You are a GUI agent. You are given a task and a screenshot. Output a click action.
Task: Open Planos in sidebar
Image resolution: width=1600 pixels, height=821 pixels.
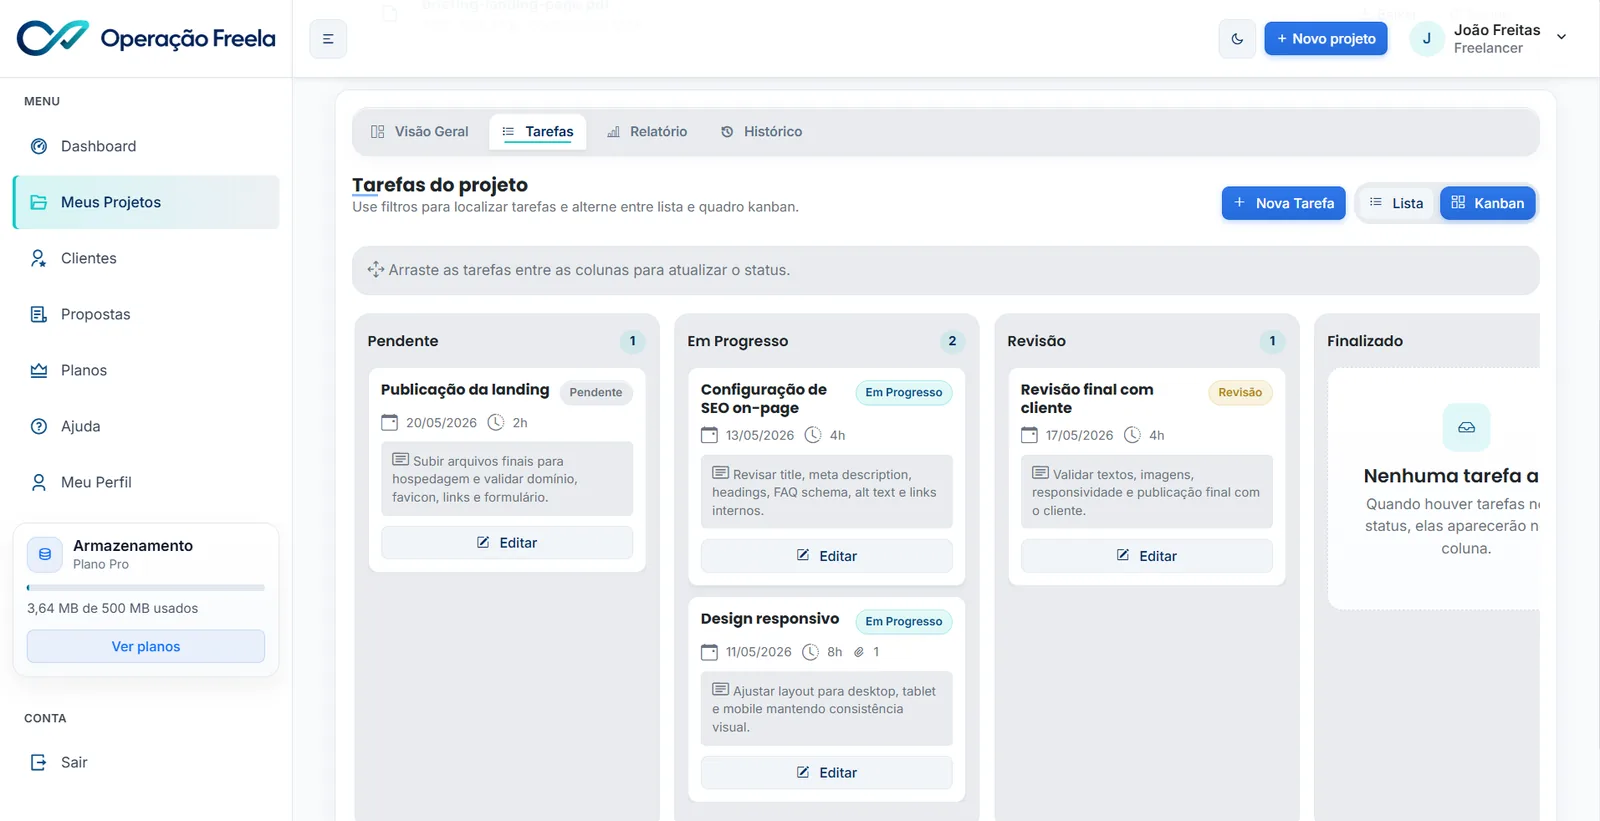[x=146, y=370]
